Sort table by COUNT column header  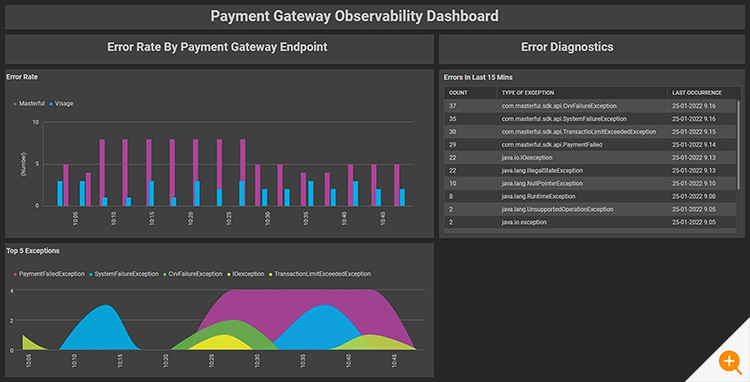(x=471, y=93)
